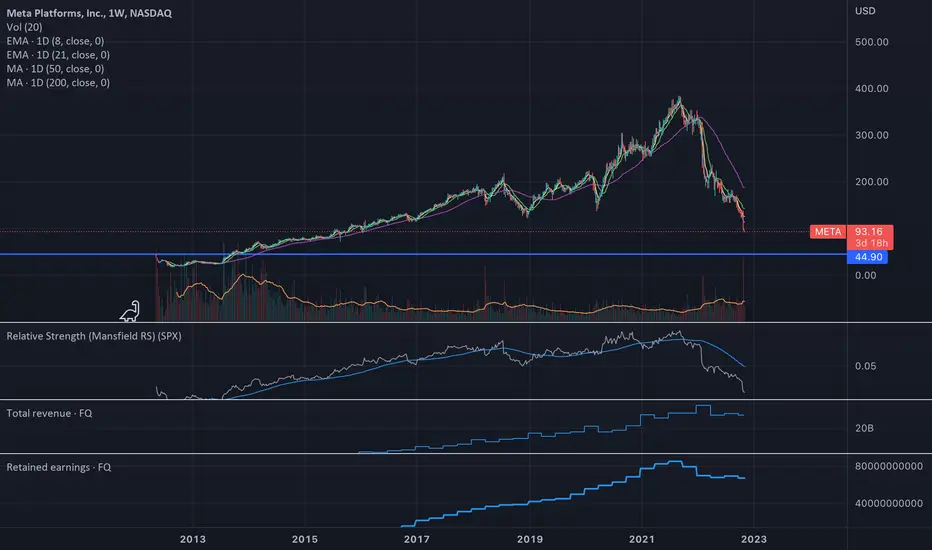
Task: Click the 20B revenue axis value
Action: 864,428
